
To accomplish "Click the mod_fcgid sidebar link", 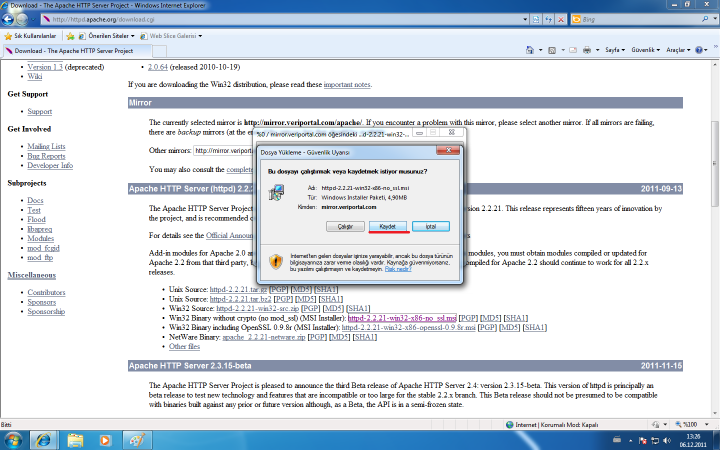I will click(44, 248).
